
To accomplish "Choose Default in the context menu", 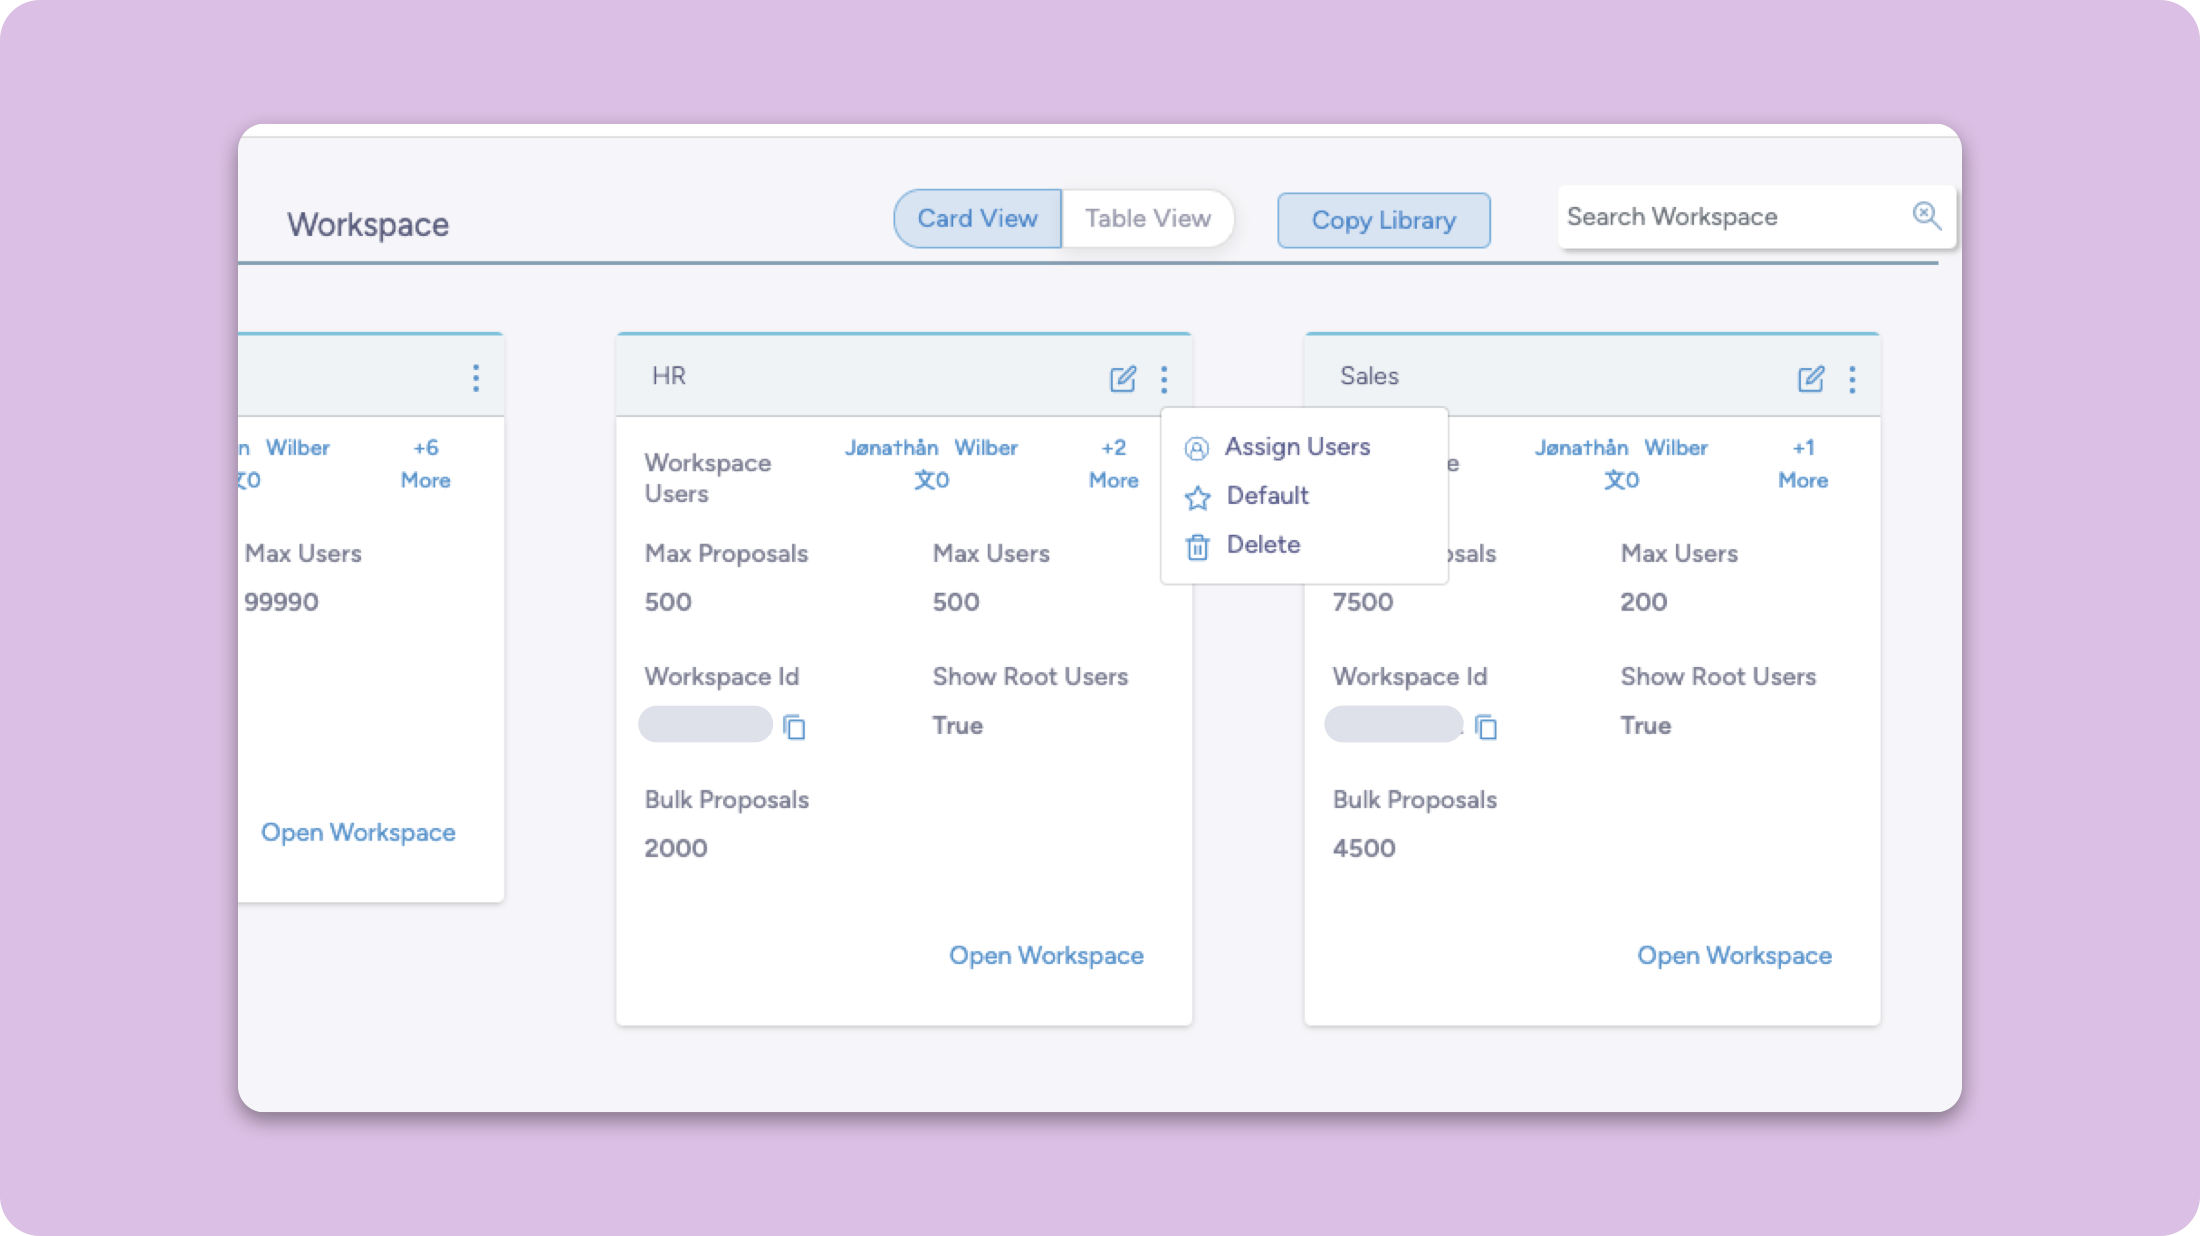I will (x=1267, y=496).
